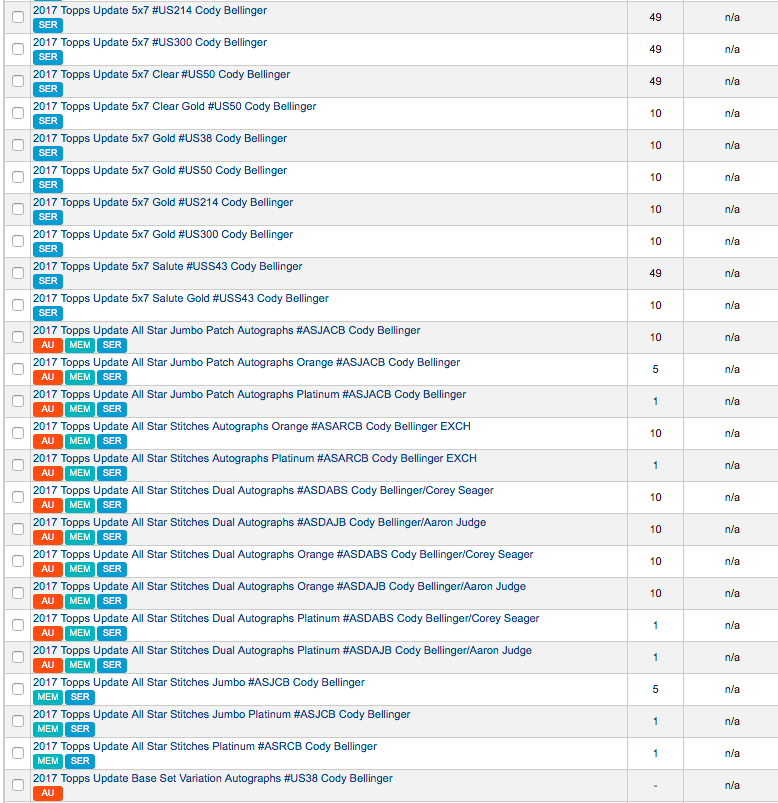The image size is (778, 803).
Task: Click the print run 49 for 5x7 #US214
Action: [x=656, y=17]
